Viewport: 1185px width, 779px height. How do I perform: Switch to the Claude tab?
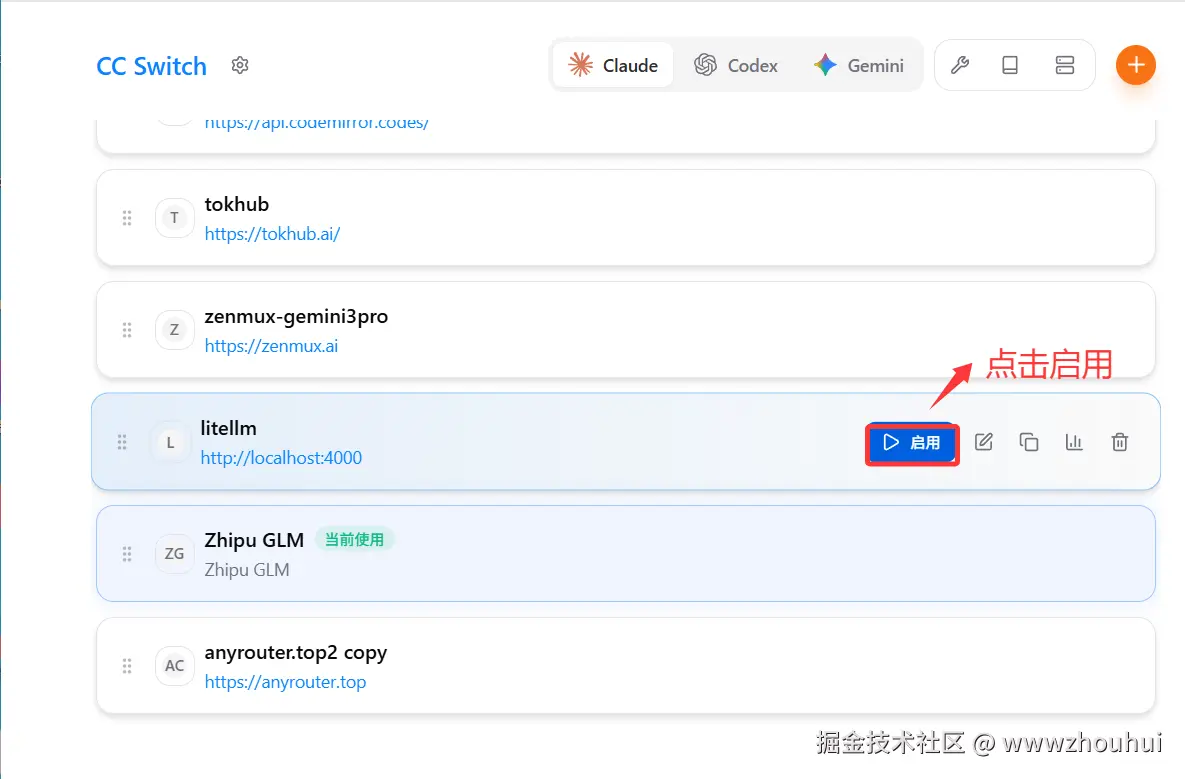pos(613,66)
